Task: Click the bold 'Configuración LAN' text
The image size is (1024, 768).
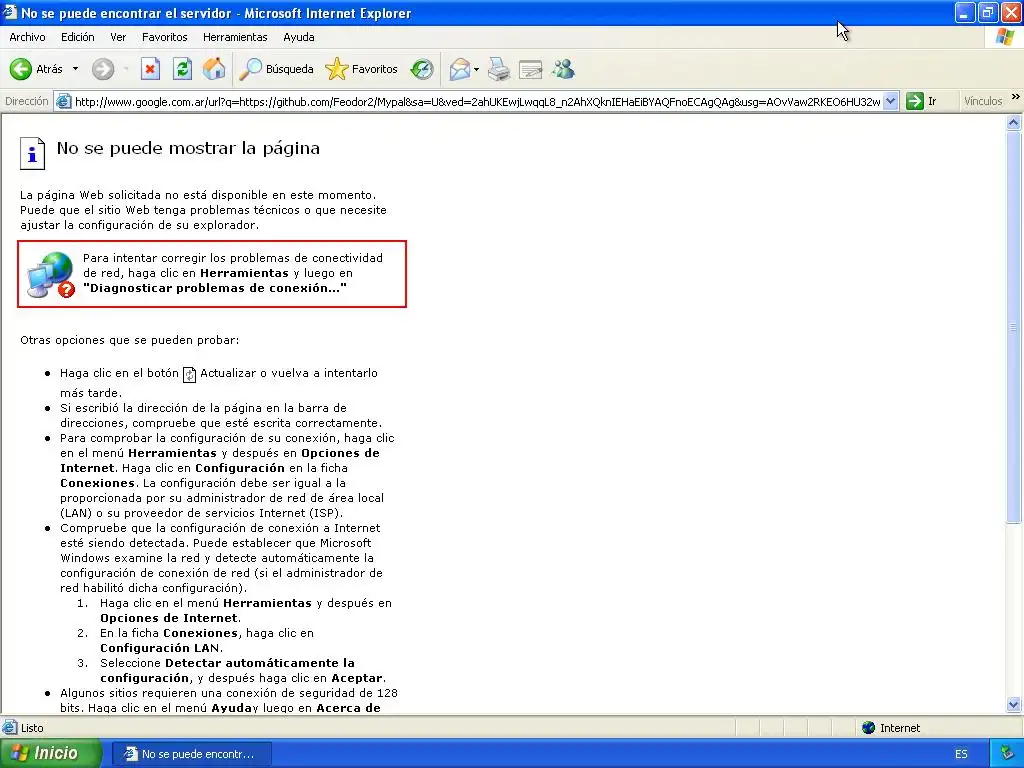Action: coord(160,648)
